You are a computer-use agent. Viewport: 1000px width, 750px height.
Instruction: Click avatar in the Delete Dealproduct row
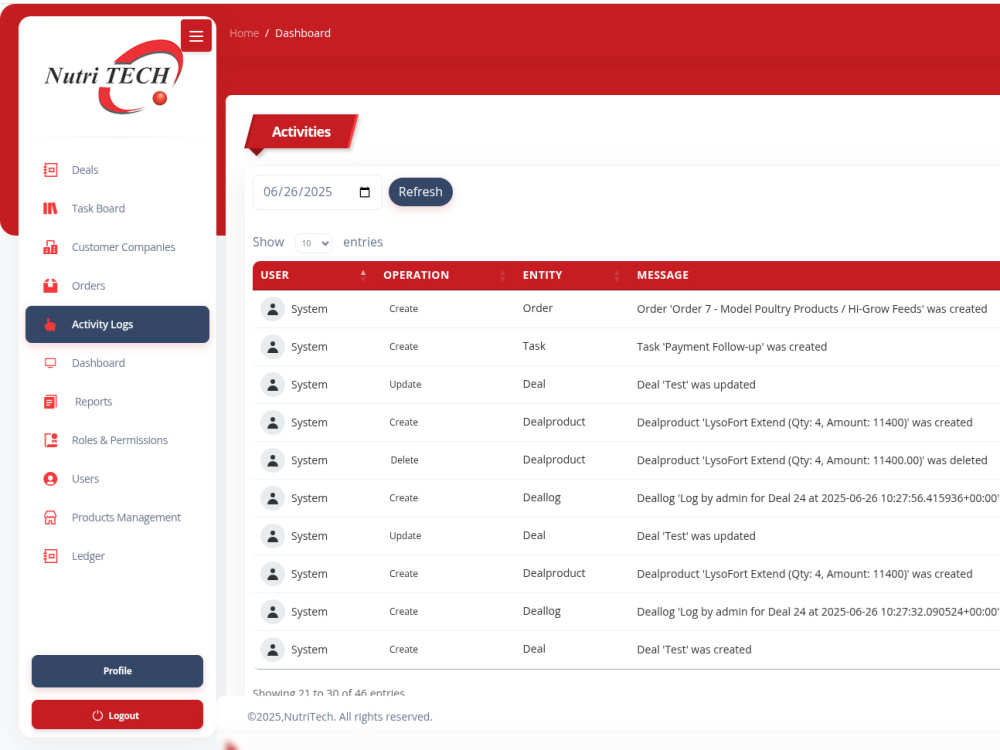(x=272, y=460)
